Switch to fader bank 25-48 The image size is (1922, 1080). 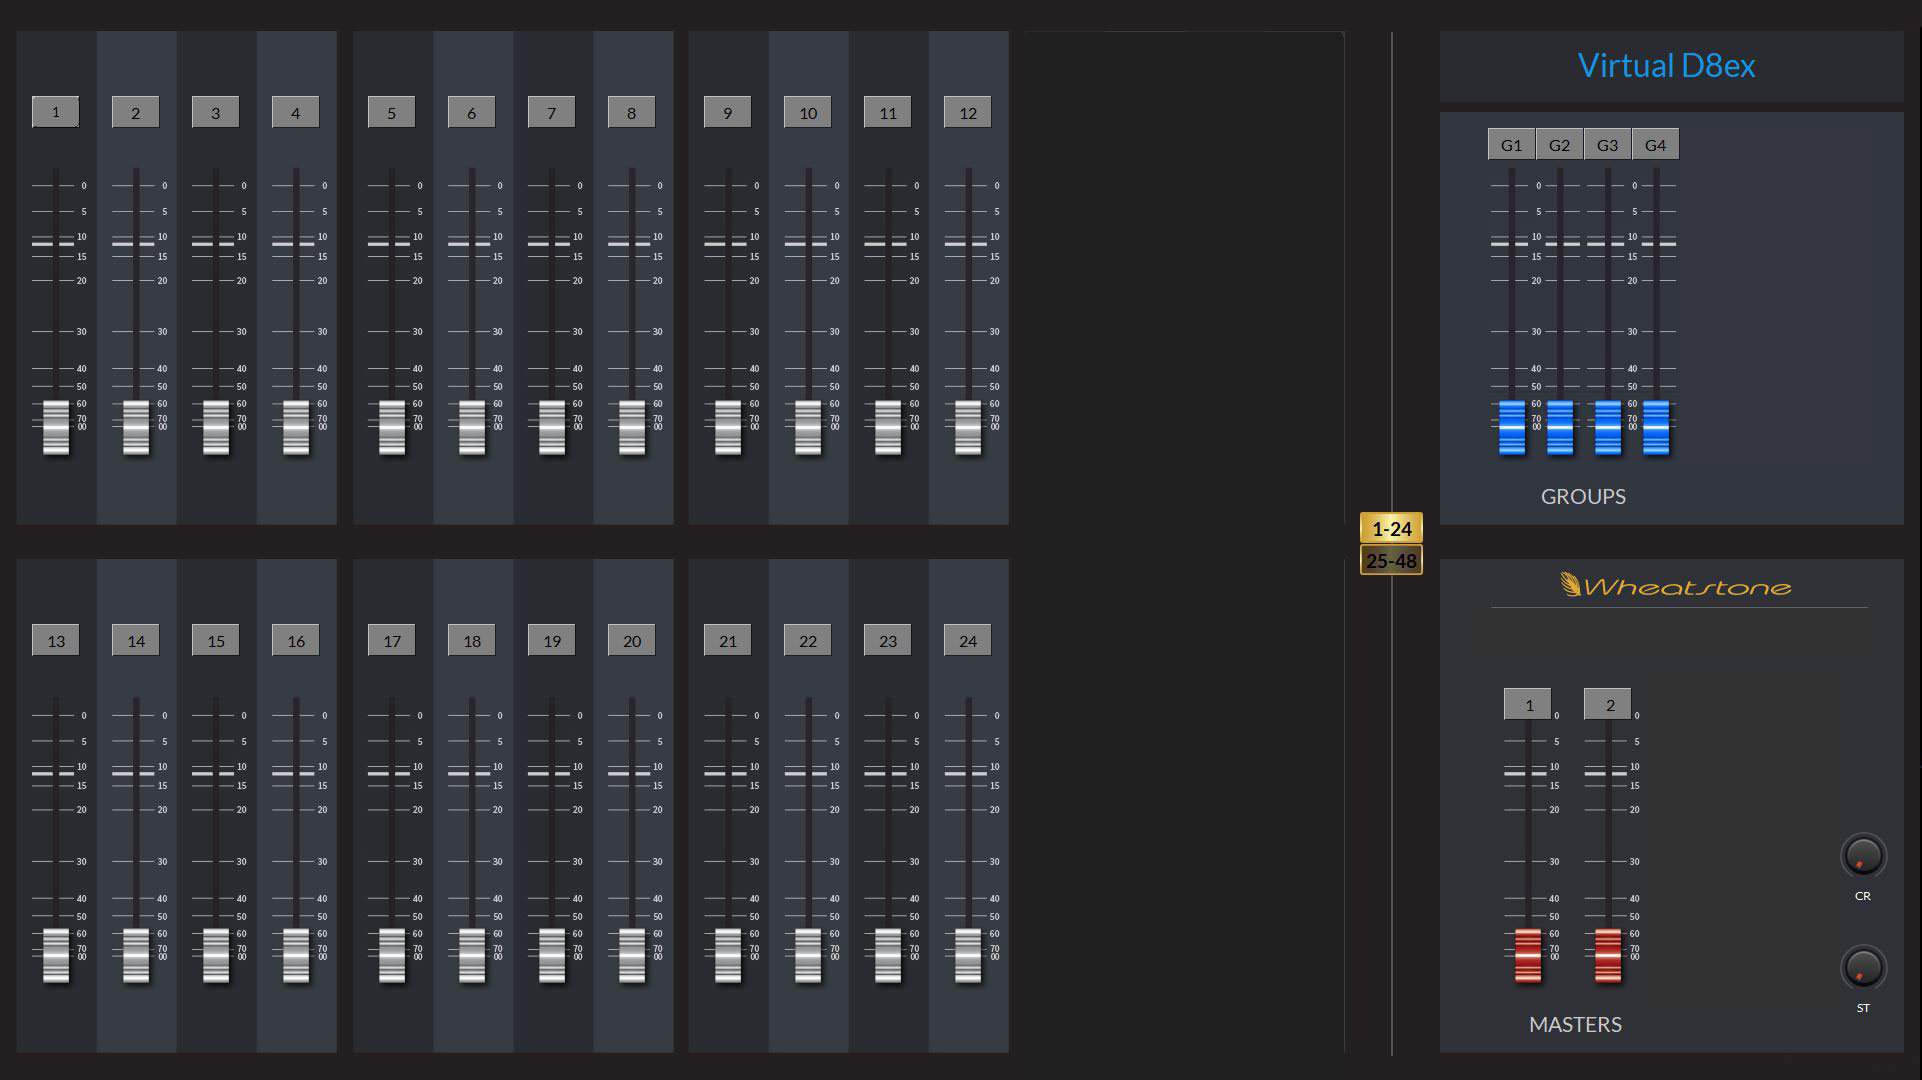[x=1391, y=560]
